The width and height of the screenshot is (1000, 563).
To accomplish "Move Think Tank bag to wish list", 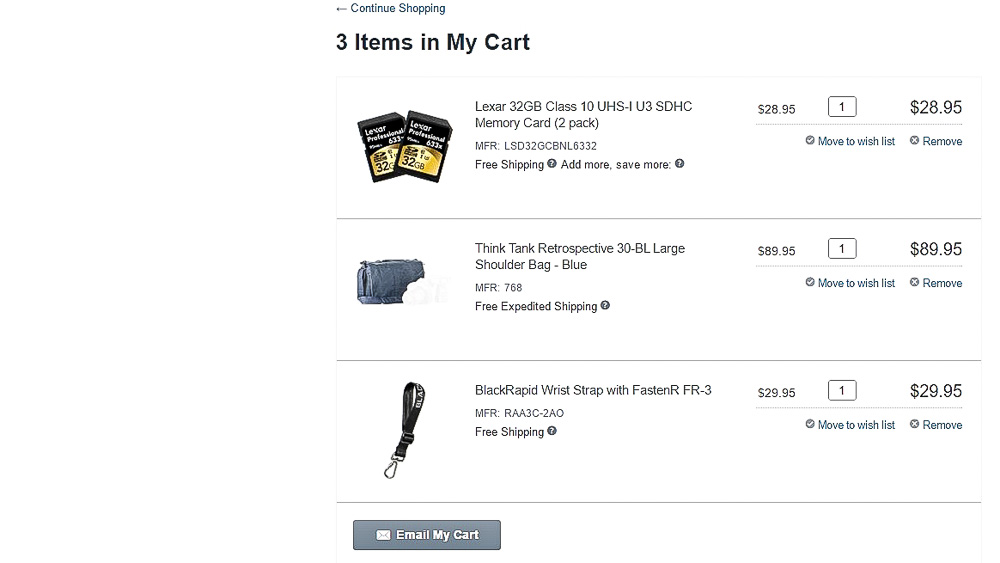I will point(850,284).
